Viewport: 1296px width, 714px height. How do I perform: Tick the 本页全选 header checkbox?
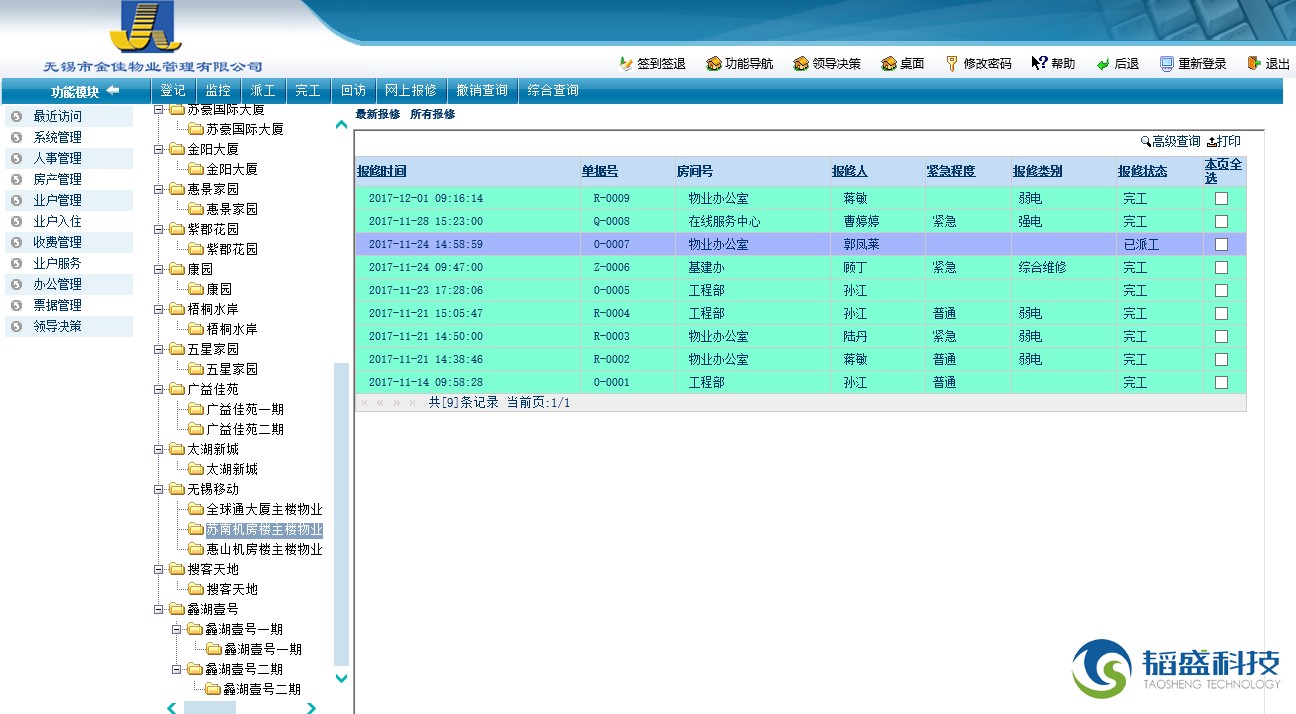[1224, 171]
